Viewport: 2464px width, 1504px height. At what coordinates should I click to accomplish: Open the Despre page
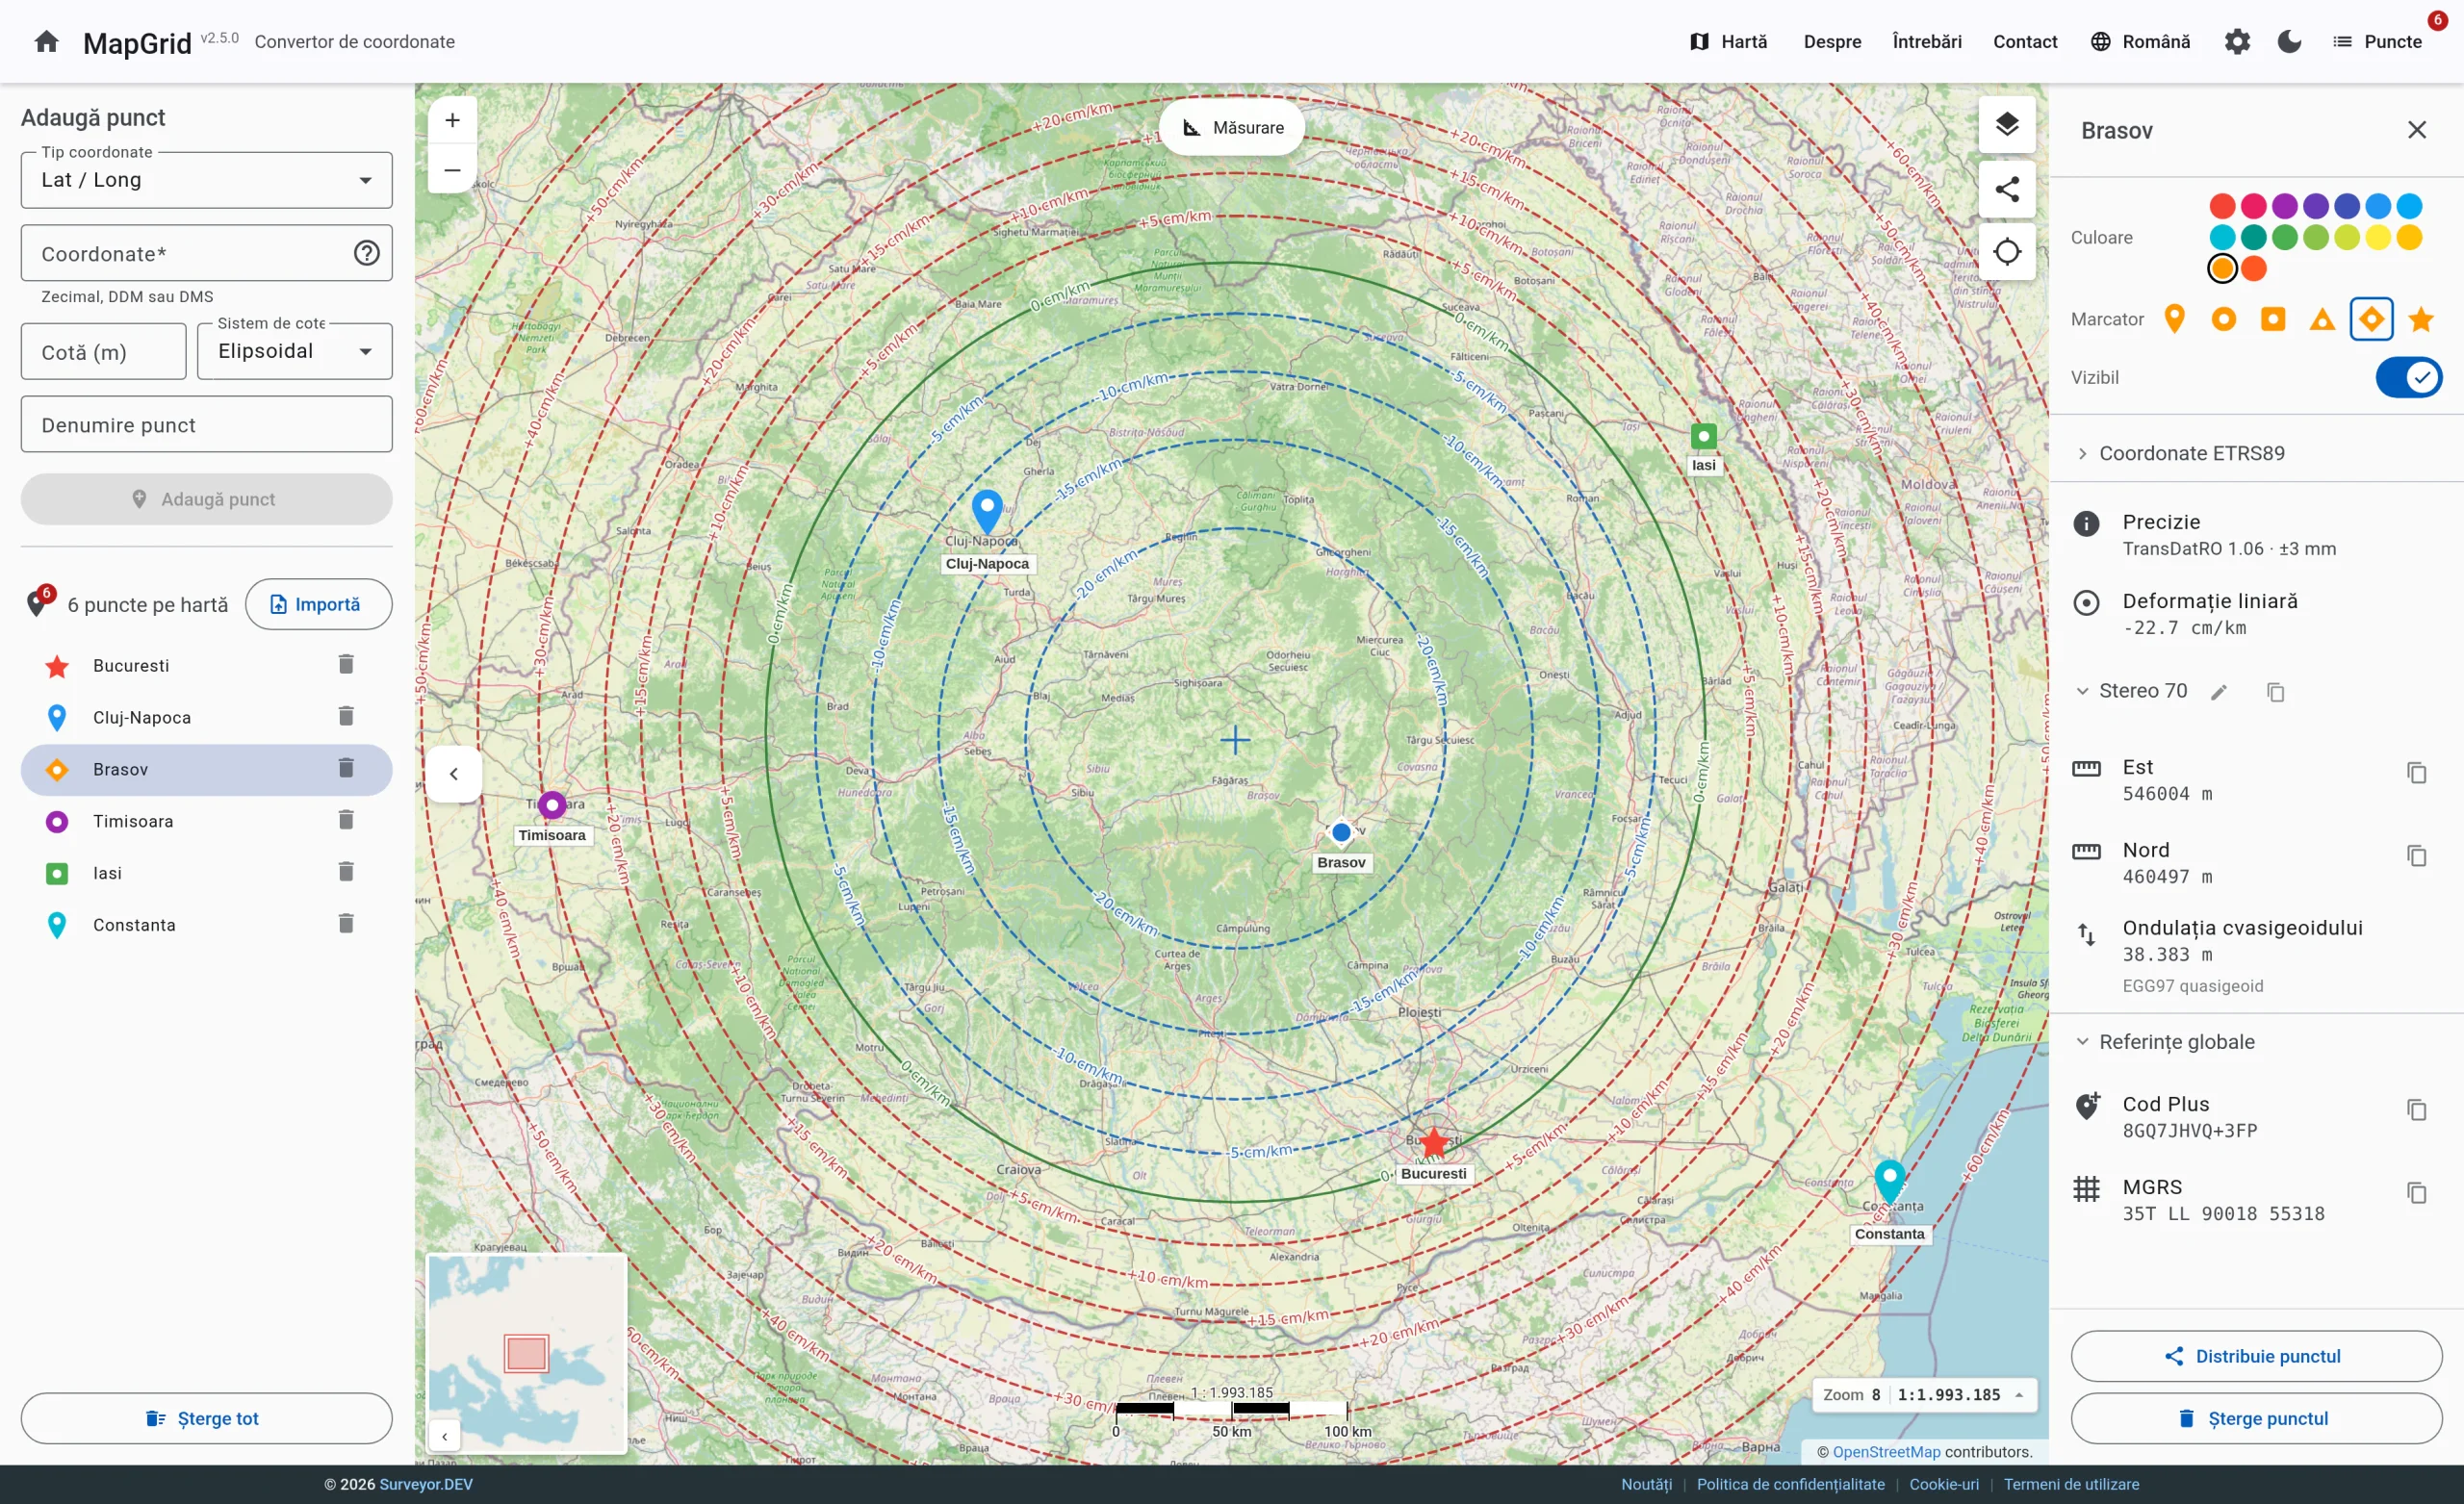click(1832, 41)
